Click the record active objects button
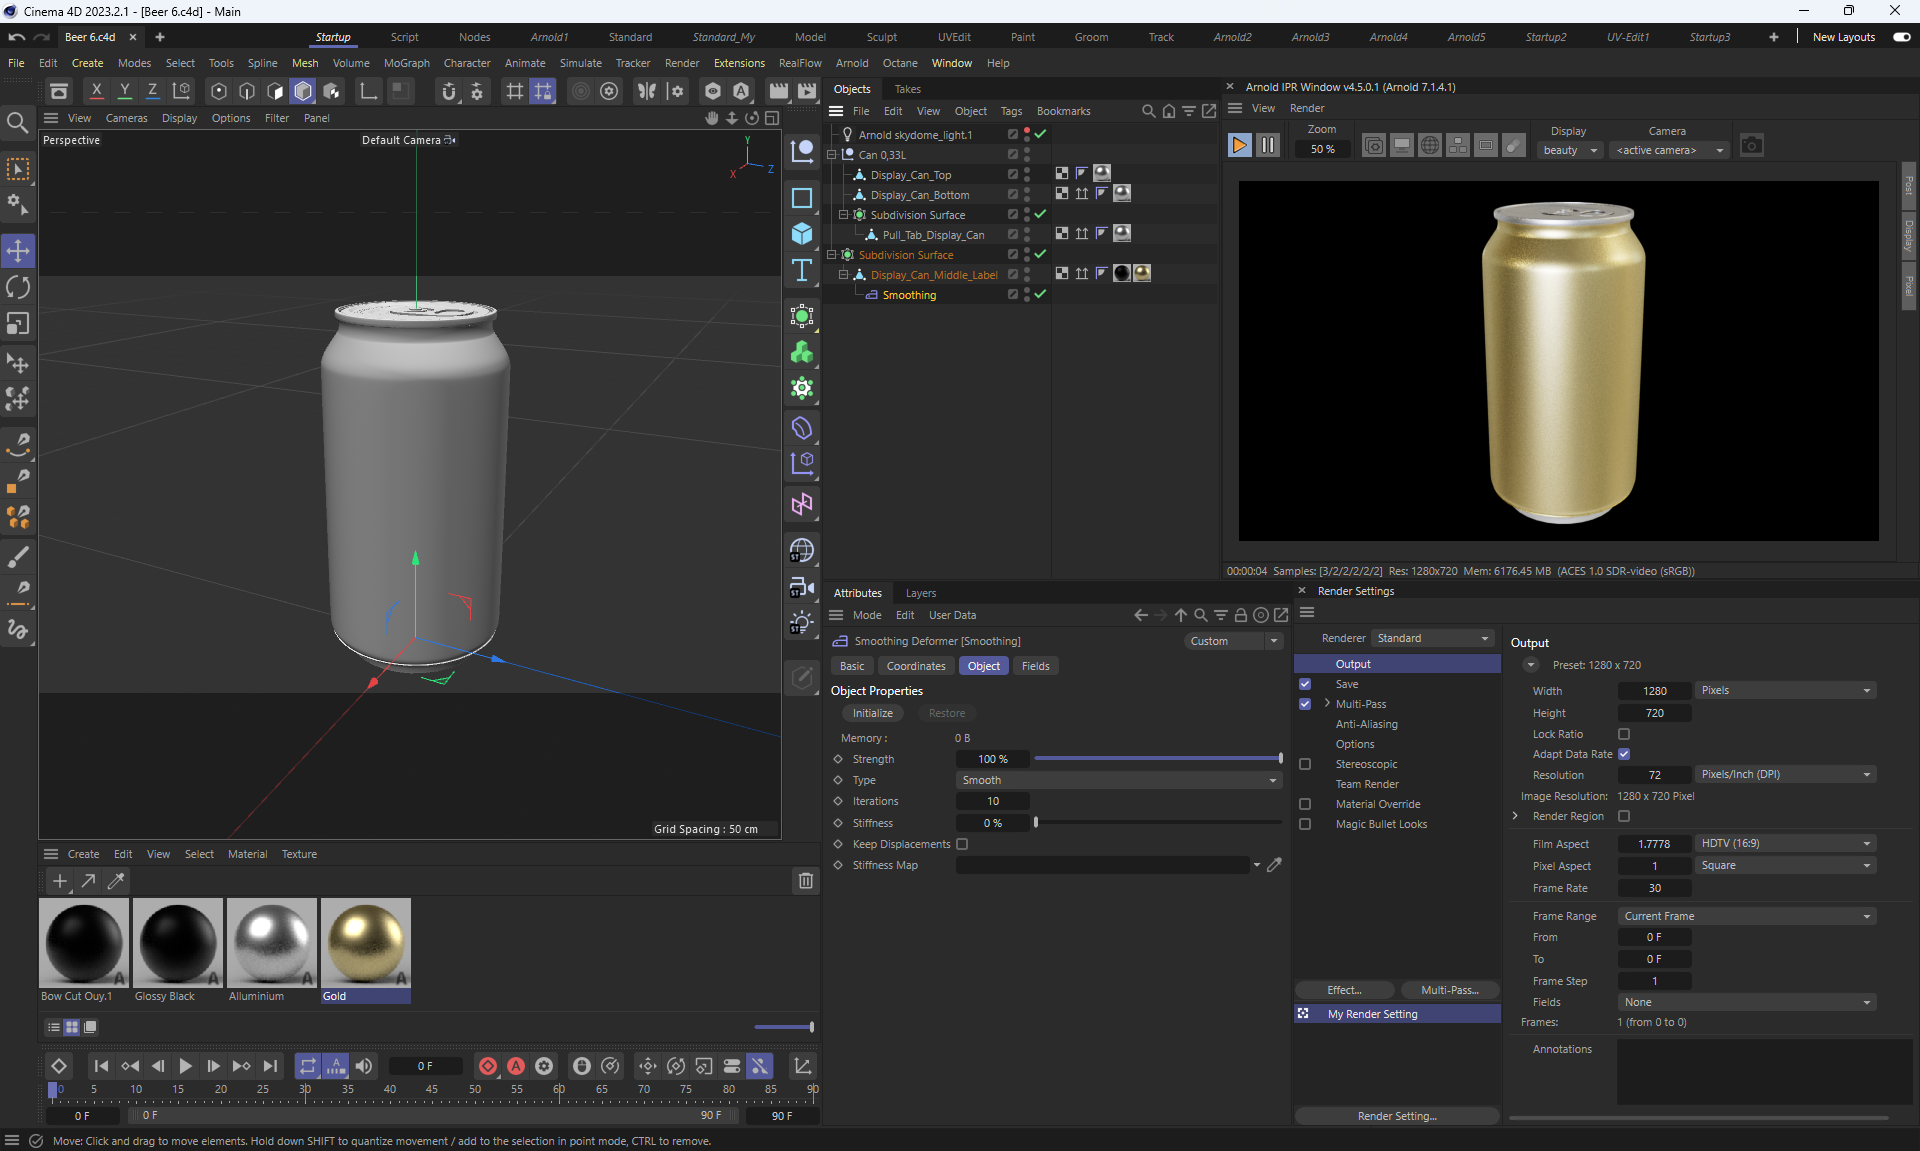 (488, 1066)
